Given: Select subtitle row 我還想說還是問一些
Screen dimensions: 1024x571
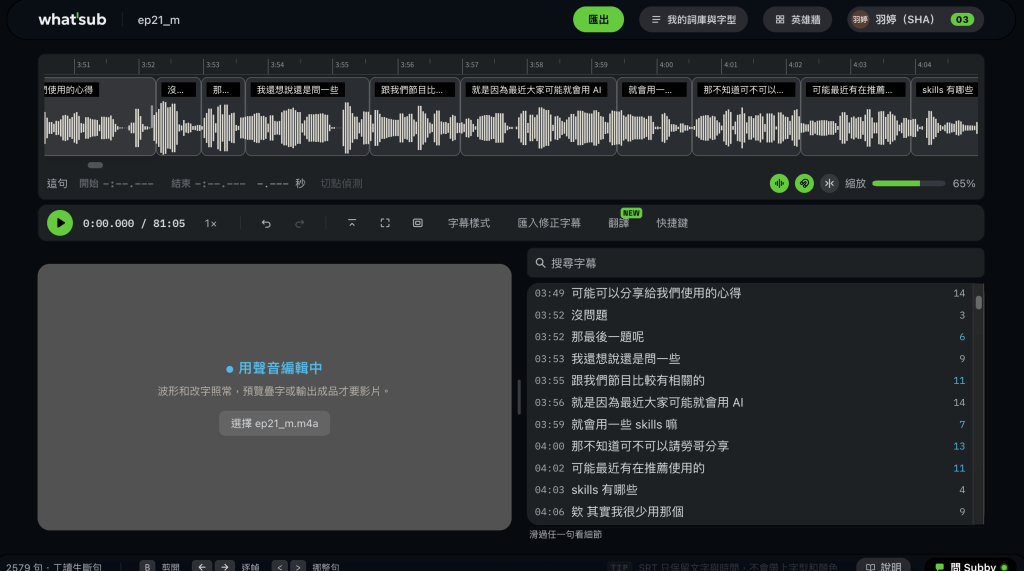Looking at the screenshot, I should tap(750, 359).
